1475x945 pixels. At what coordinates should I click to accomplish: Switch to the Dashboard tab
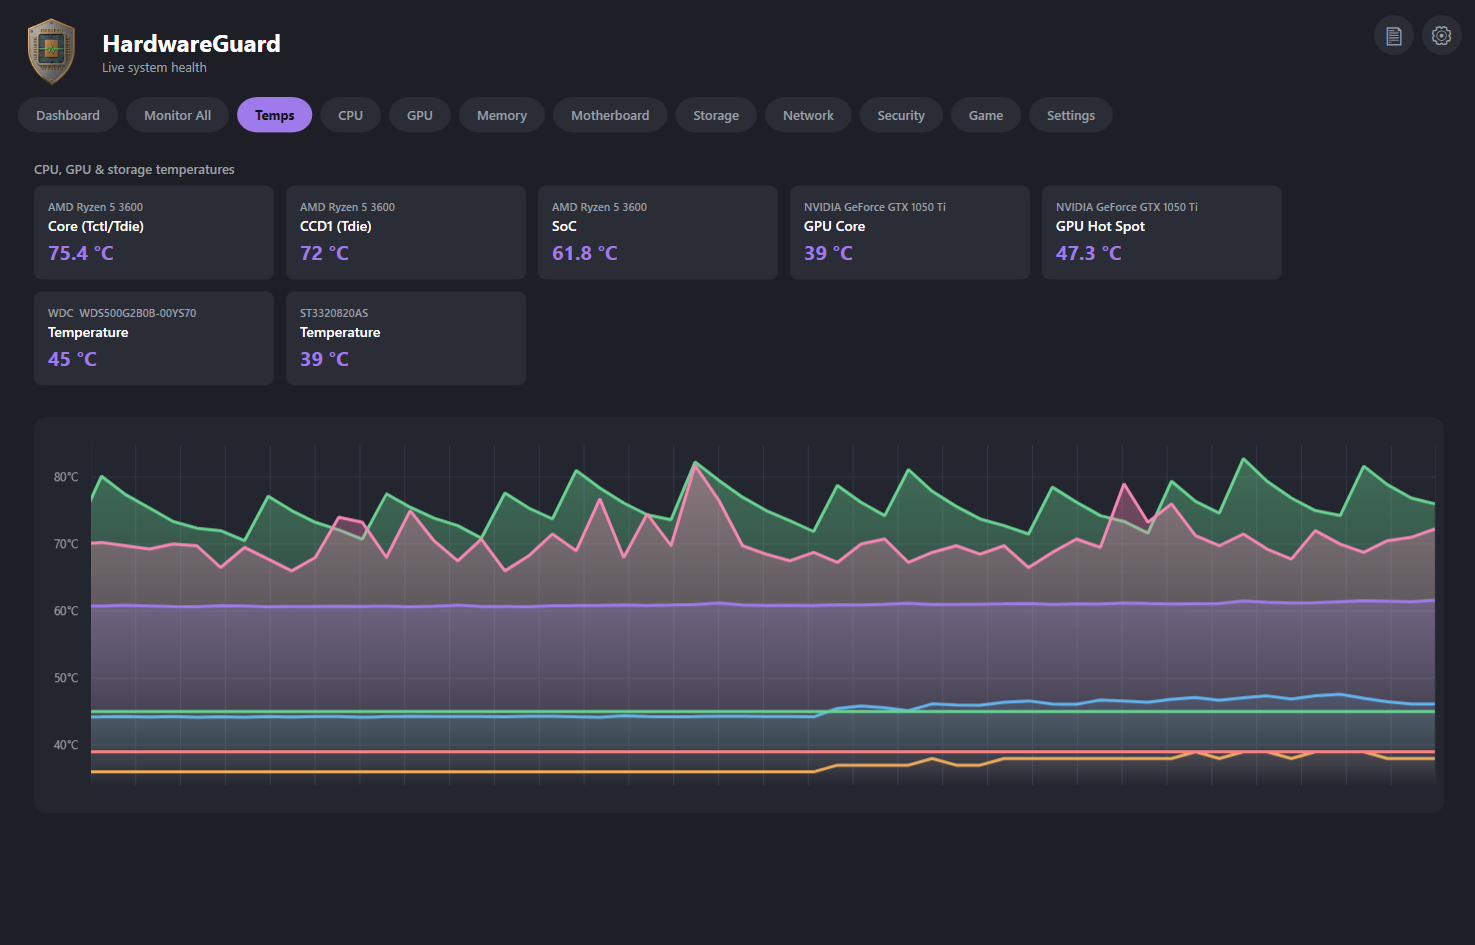[68, 115]
